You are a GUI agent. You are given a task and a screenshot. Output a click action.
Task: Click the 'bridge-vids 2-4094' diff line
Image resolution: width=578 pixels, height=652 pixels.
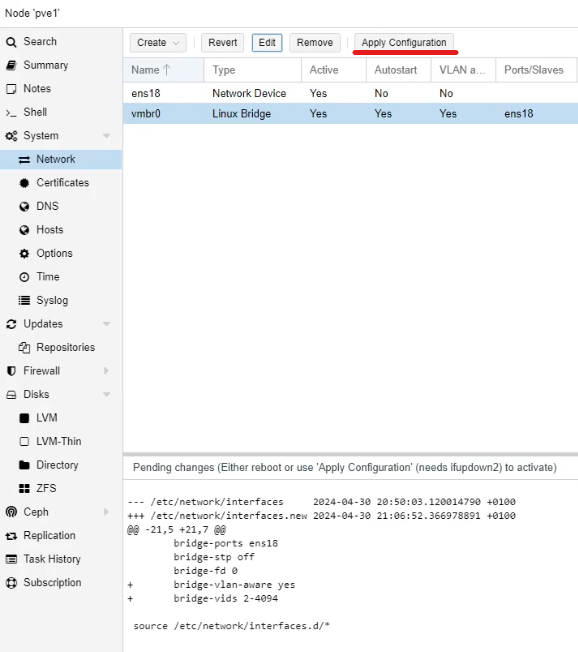[x=226, y=598]
